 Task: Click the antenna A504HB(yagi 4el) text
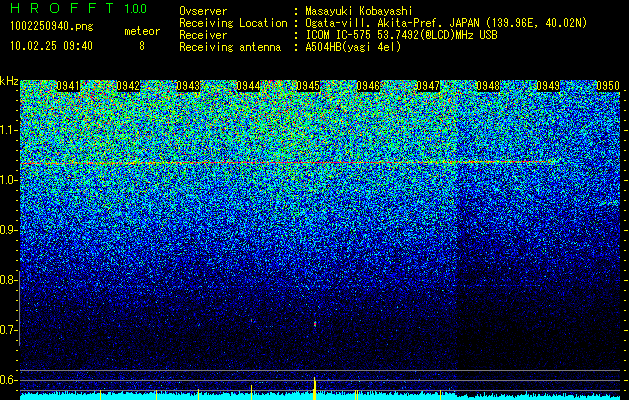(353, 47)
